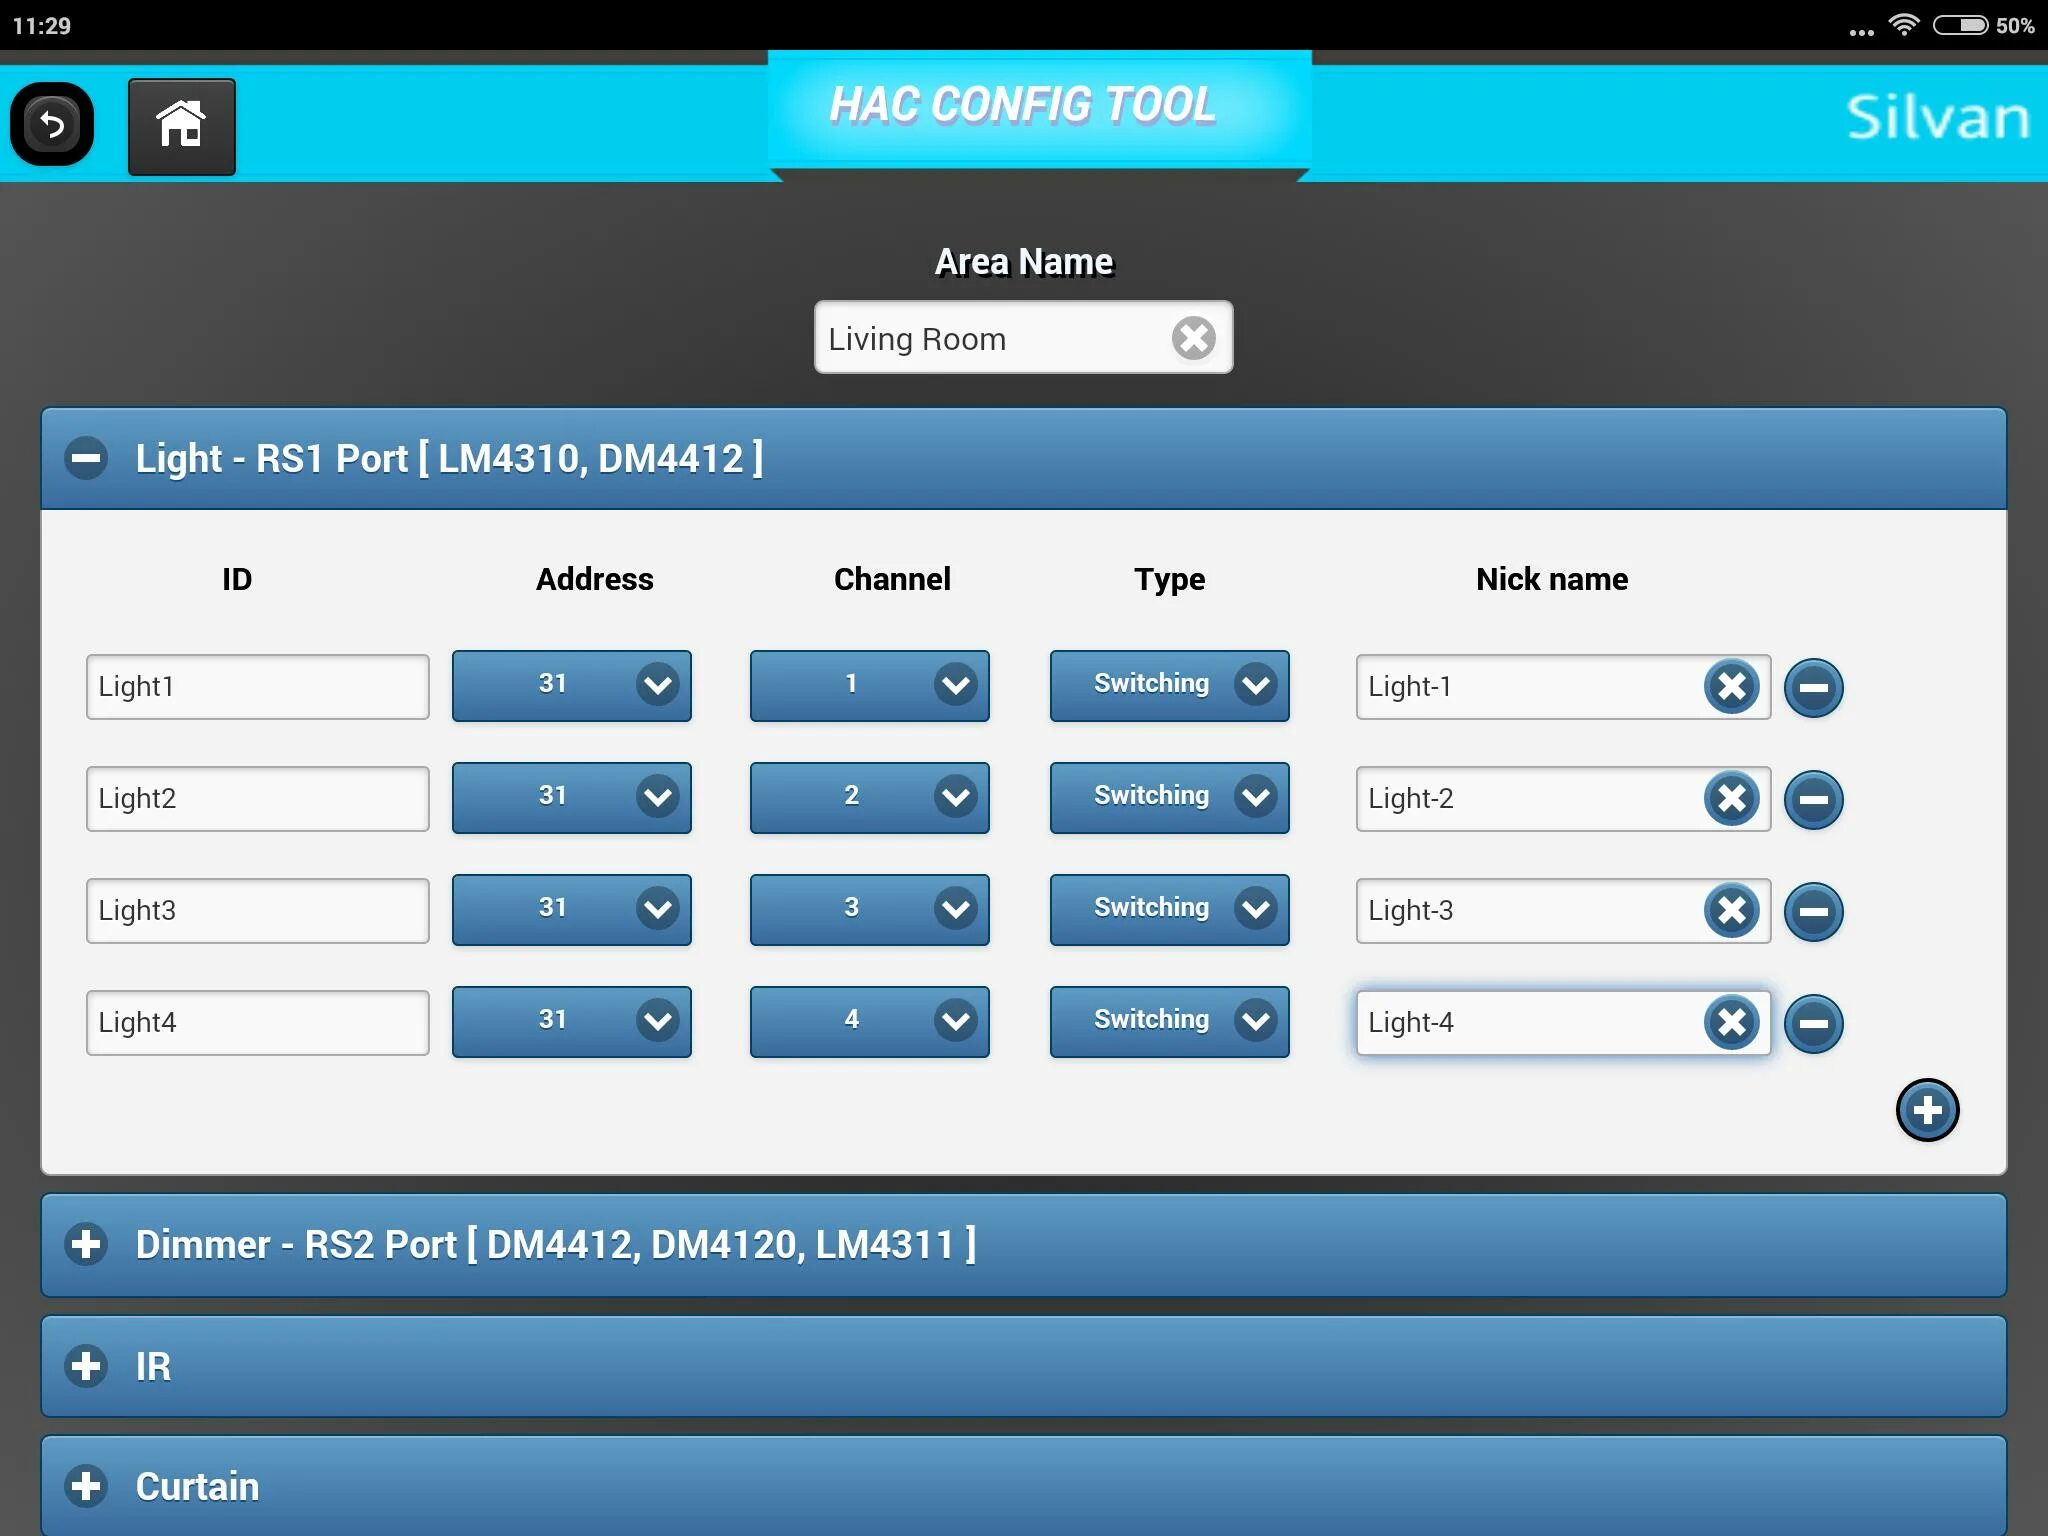Expand the Curtain section
2048x1536 pixels.
(87, 1486)
